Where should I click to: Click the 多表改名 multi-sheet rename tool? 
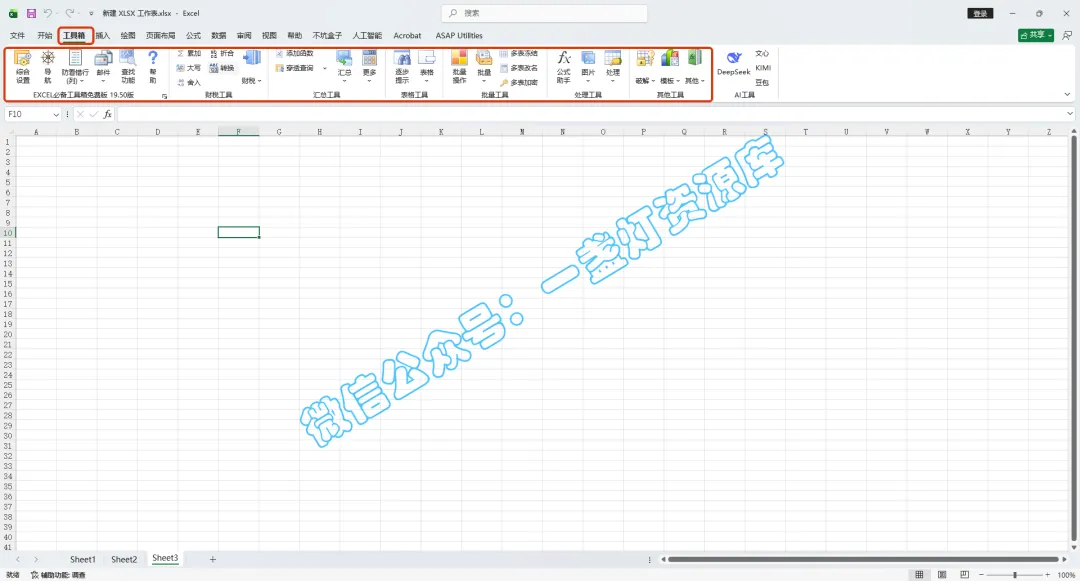pos(519,67)
